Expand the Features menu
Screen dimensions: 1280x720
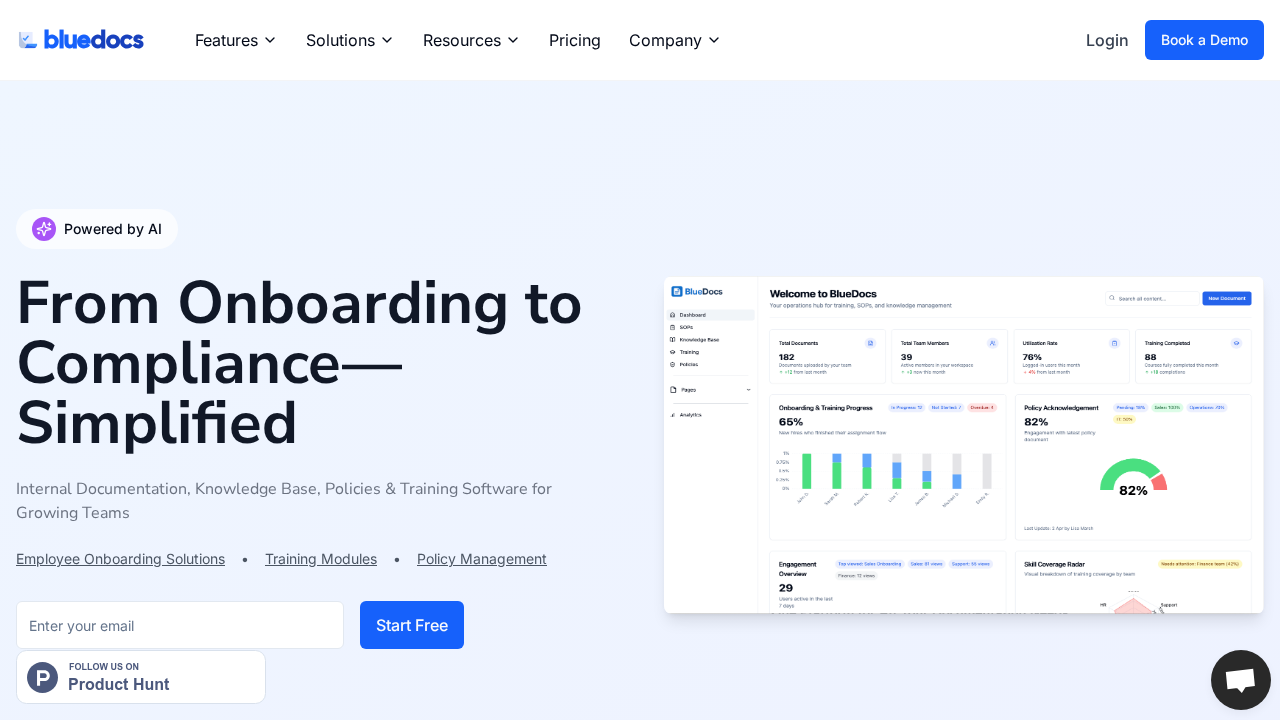pos(235,40)
